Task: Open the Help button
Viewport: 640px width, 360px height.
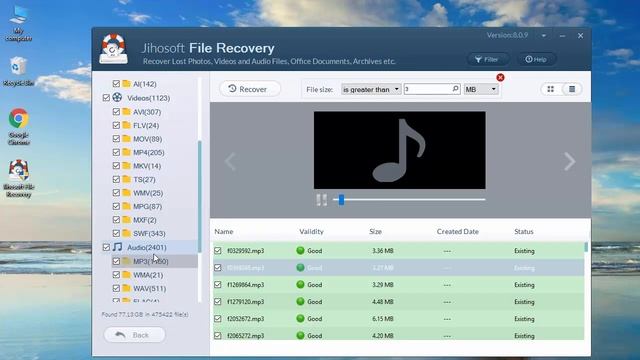Action: coord(536,60)
